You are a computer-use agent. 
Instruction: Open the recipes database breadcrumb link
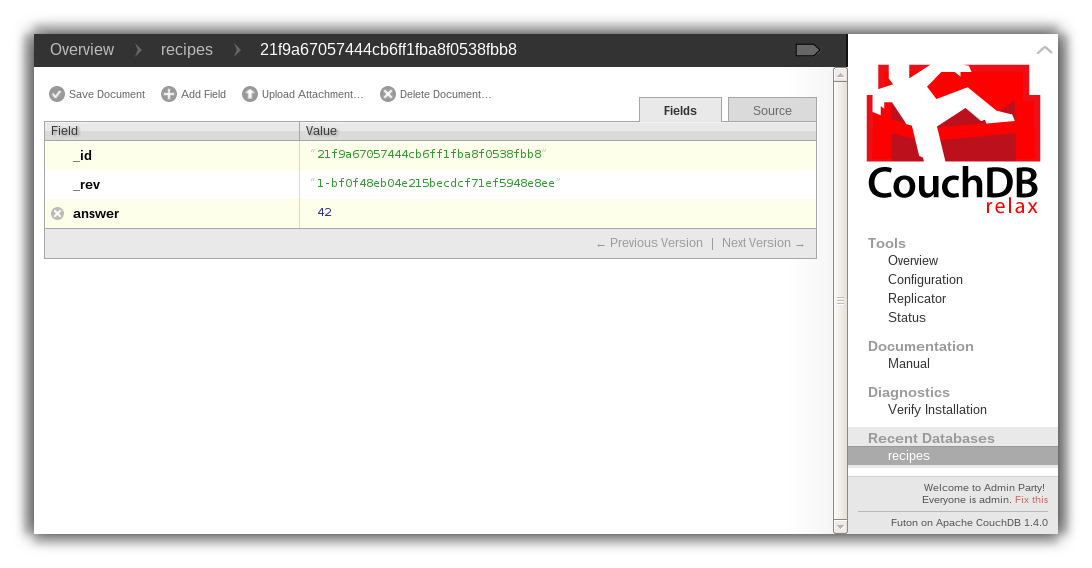click(187, 49)
